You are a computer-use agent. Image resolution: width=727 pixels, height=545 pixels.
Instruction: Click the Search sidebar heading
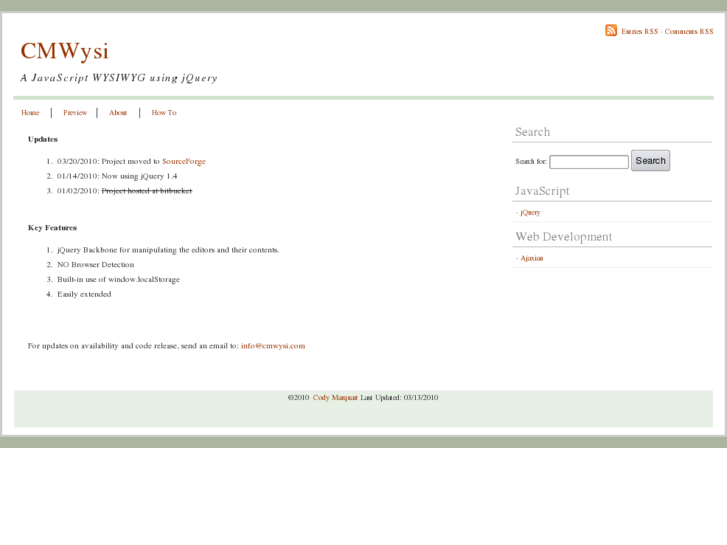click(532, 132)
